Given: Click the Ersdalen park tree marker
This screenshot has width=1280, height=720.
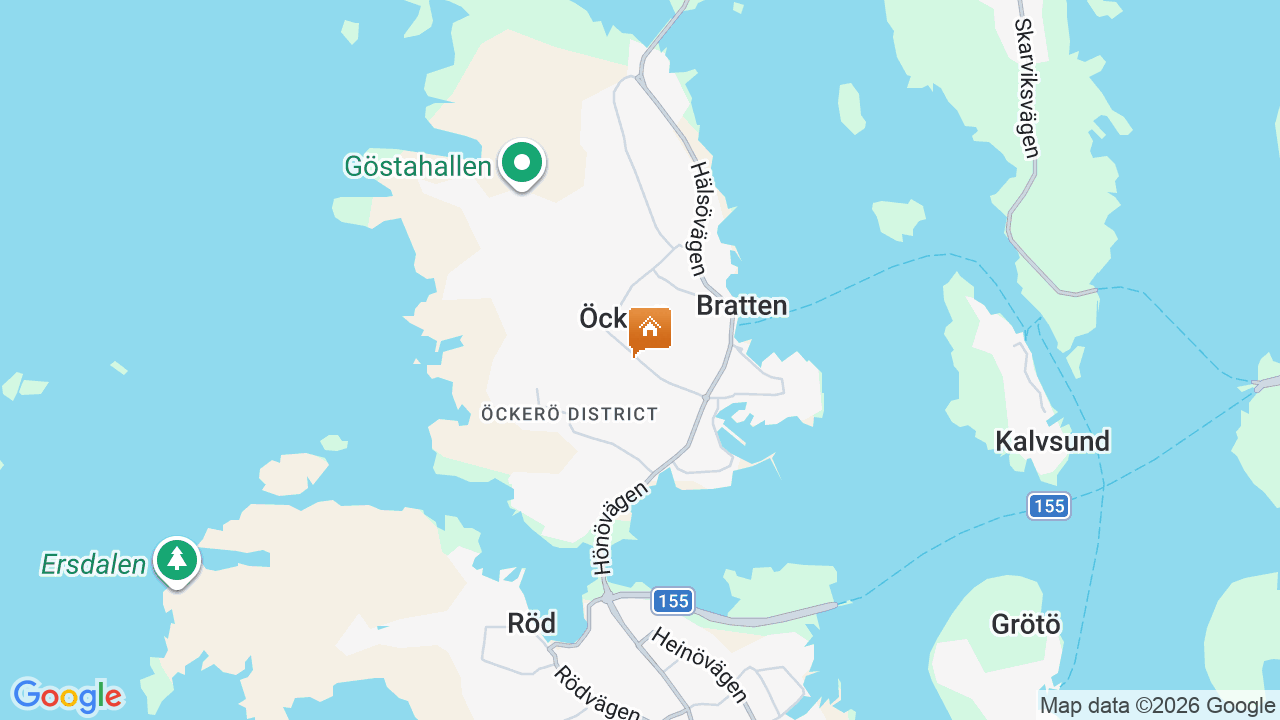Looking at the screenshot, I should (x=177, y=561).
